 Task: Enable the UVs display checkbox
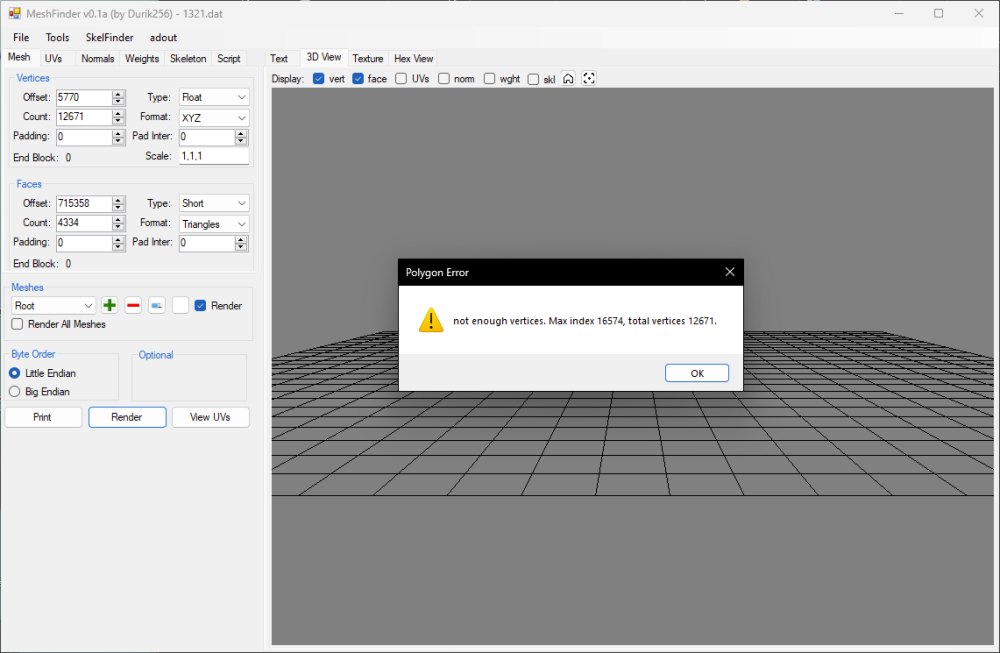(x=401, y=79)
